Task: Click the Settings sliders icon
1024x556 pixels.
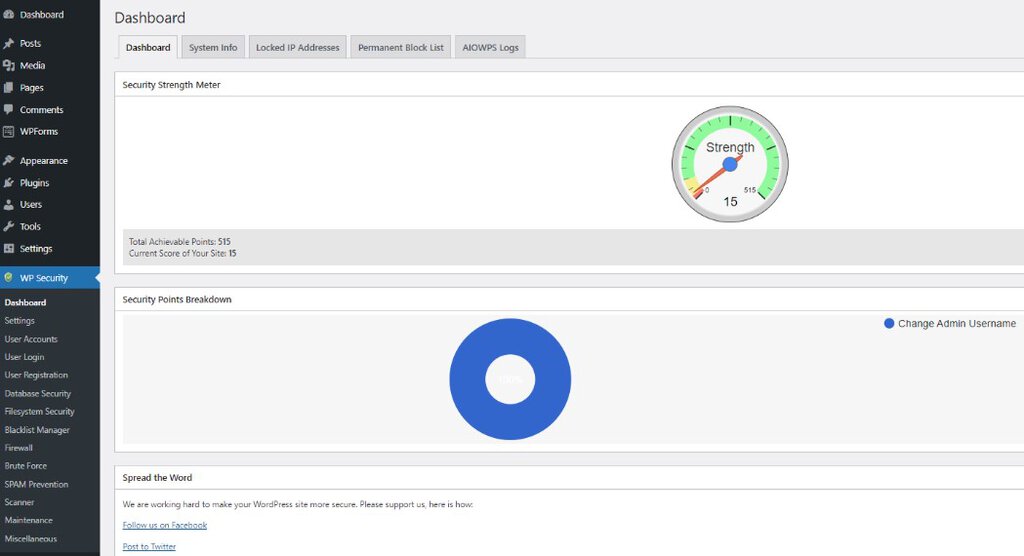Action: [8, 248]
